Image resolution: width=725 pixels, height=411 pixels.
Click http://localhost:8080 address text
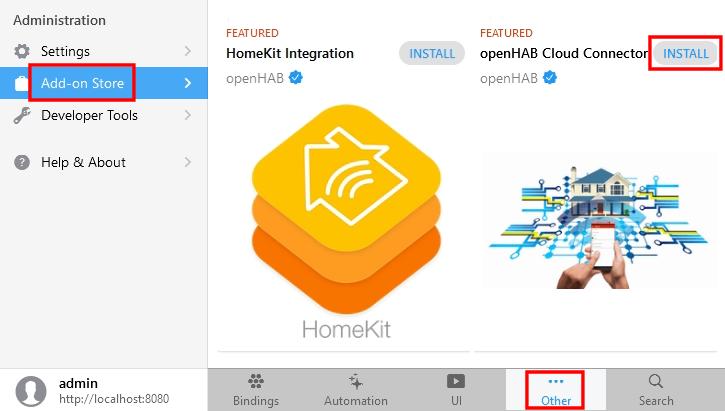click(114, 399)
